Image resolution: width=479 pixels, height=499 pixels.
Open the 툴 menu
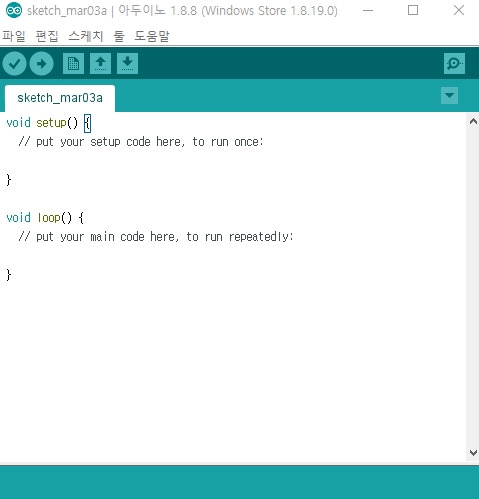[119, 36]
